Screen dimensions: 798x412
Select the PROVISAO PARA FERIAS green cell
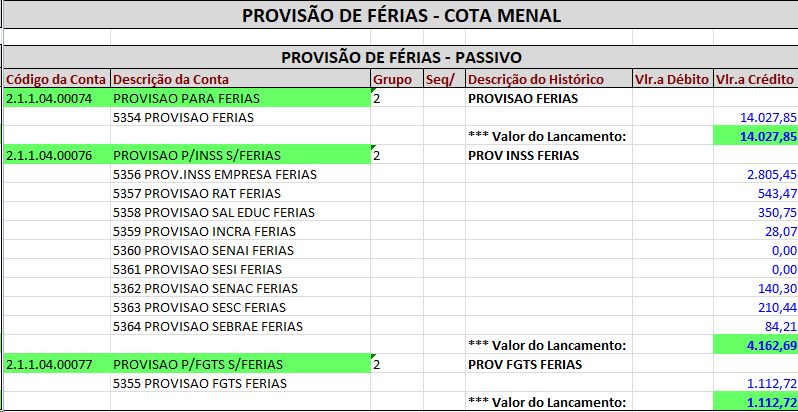(240, 98)
